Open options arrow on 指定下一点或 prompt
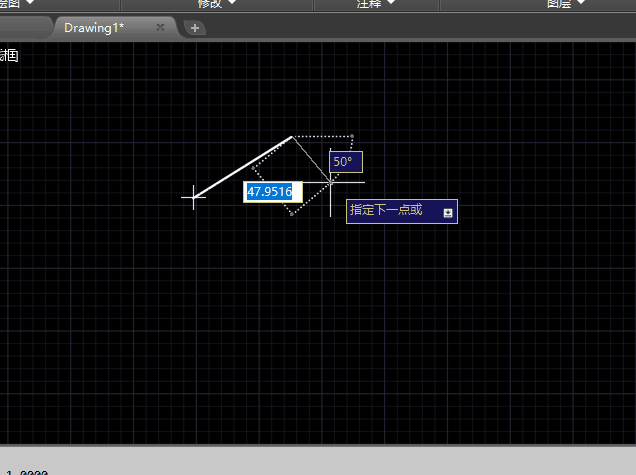This screenshot has height=475, width=636. click(448, 212)
